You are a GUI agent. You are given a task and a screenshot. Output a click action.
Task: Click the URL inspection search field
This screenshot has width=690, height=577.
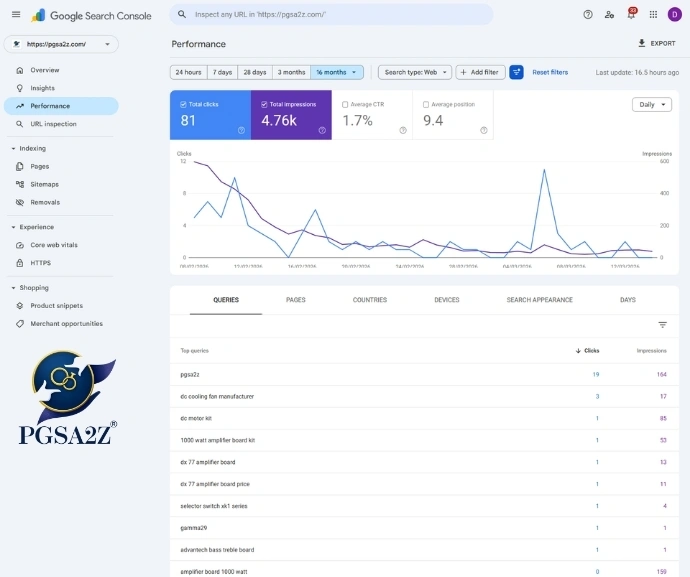coord(330,15)
